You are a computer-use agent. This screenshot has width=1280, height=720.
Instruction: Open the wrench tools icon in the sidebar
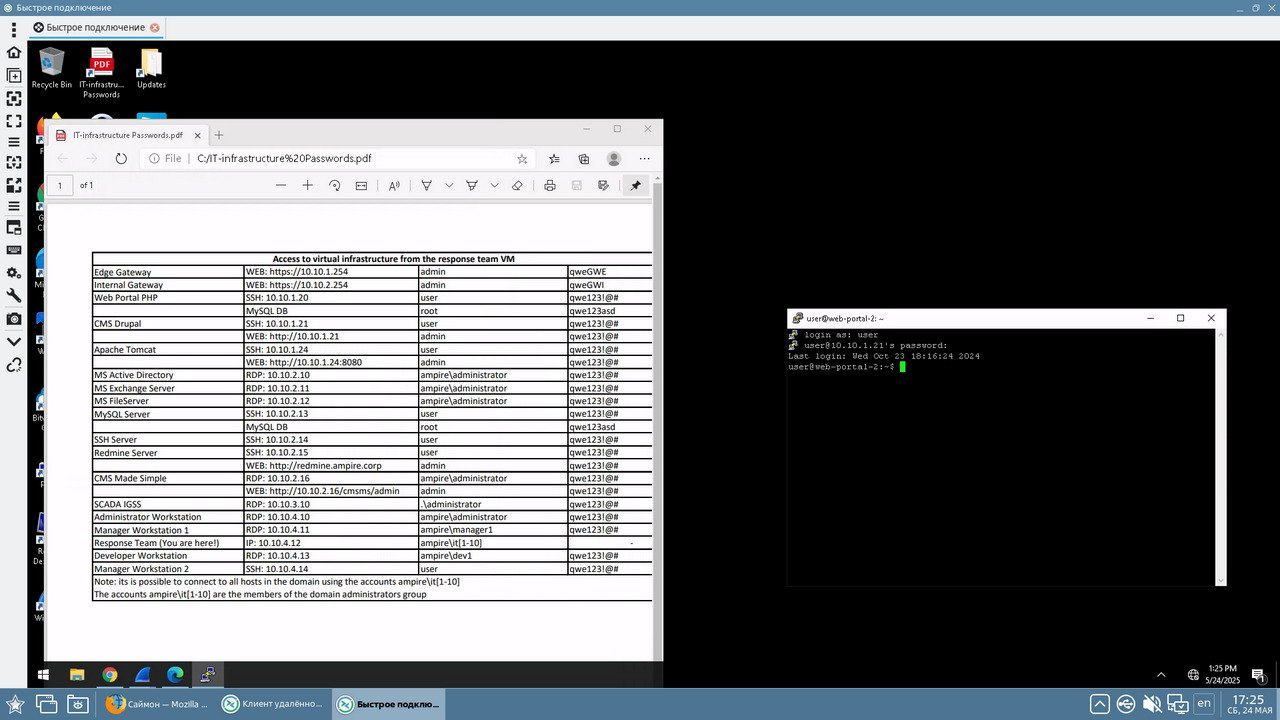tap(14, 295)
